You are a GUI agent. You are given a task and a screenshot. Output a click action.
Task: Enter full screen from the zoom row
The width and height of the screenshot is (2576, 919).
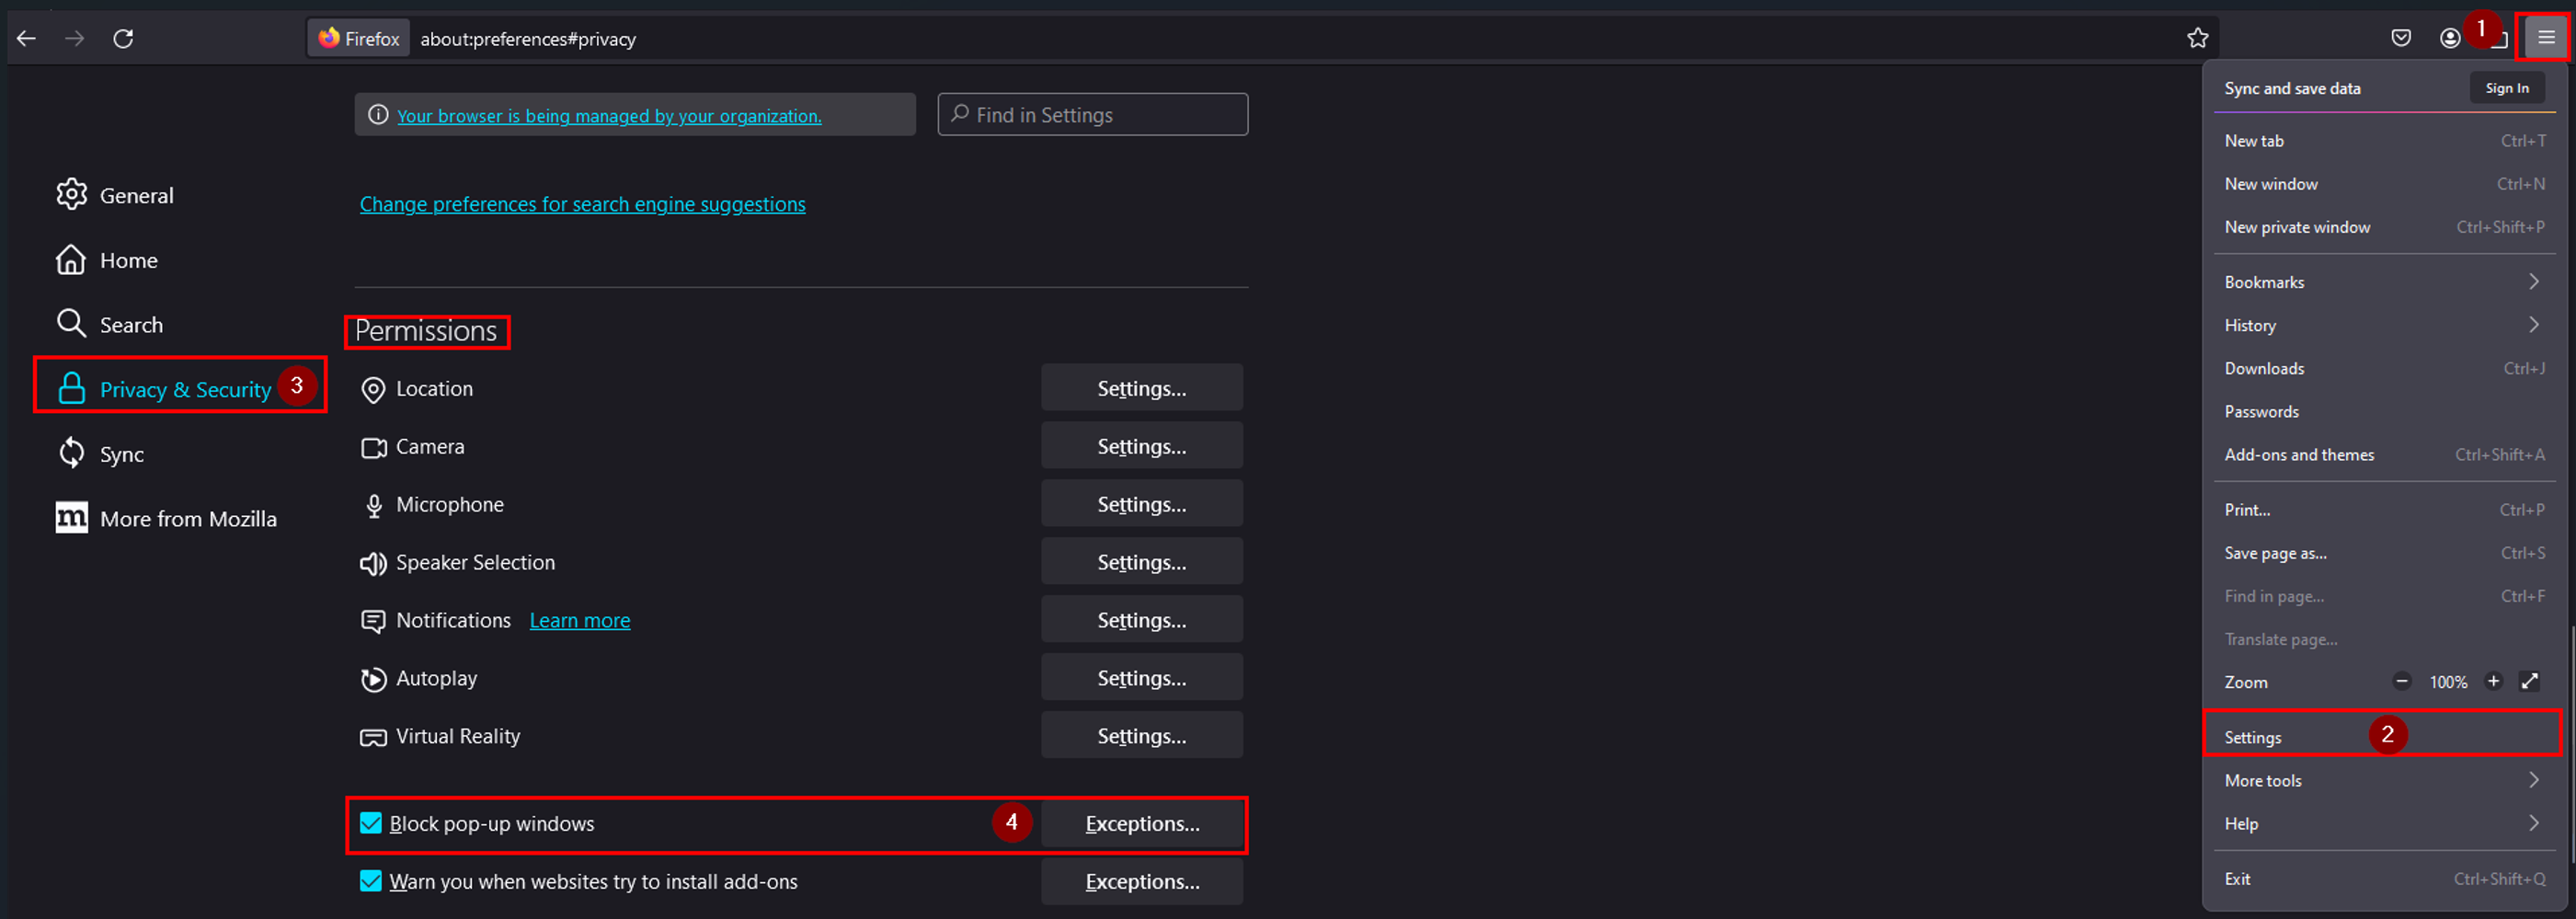(x=2529, y=681)
